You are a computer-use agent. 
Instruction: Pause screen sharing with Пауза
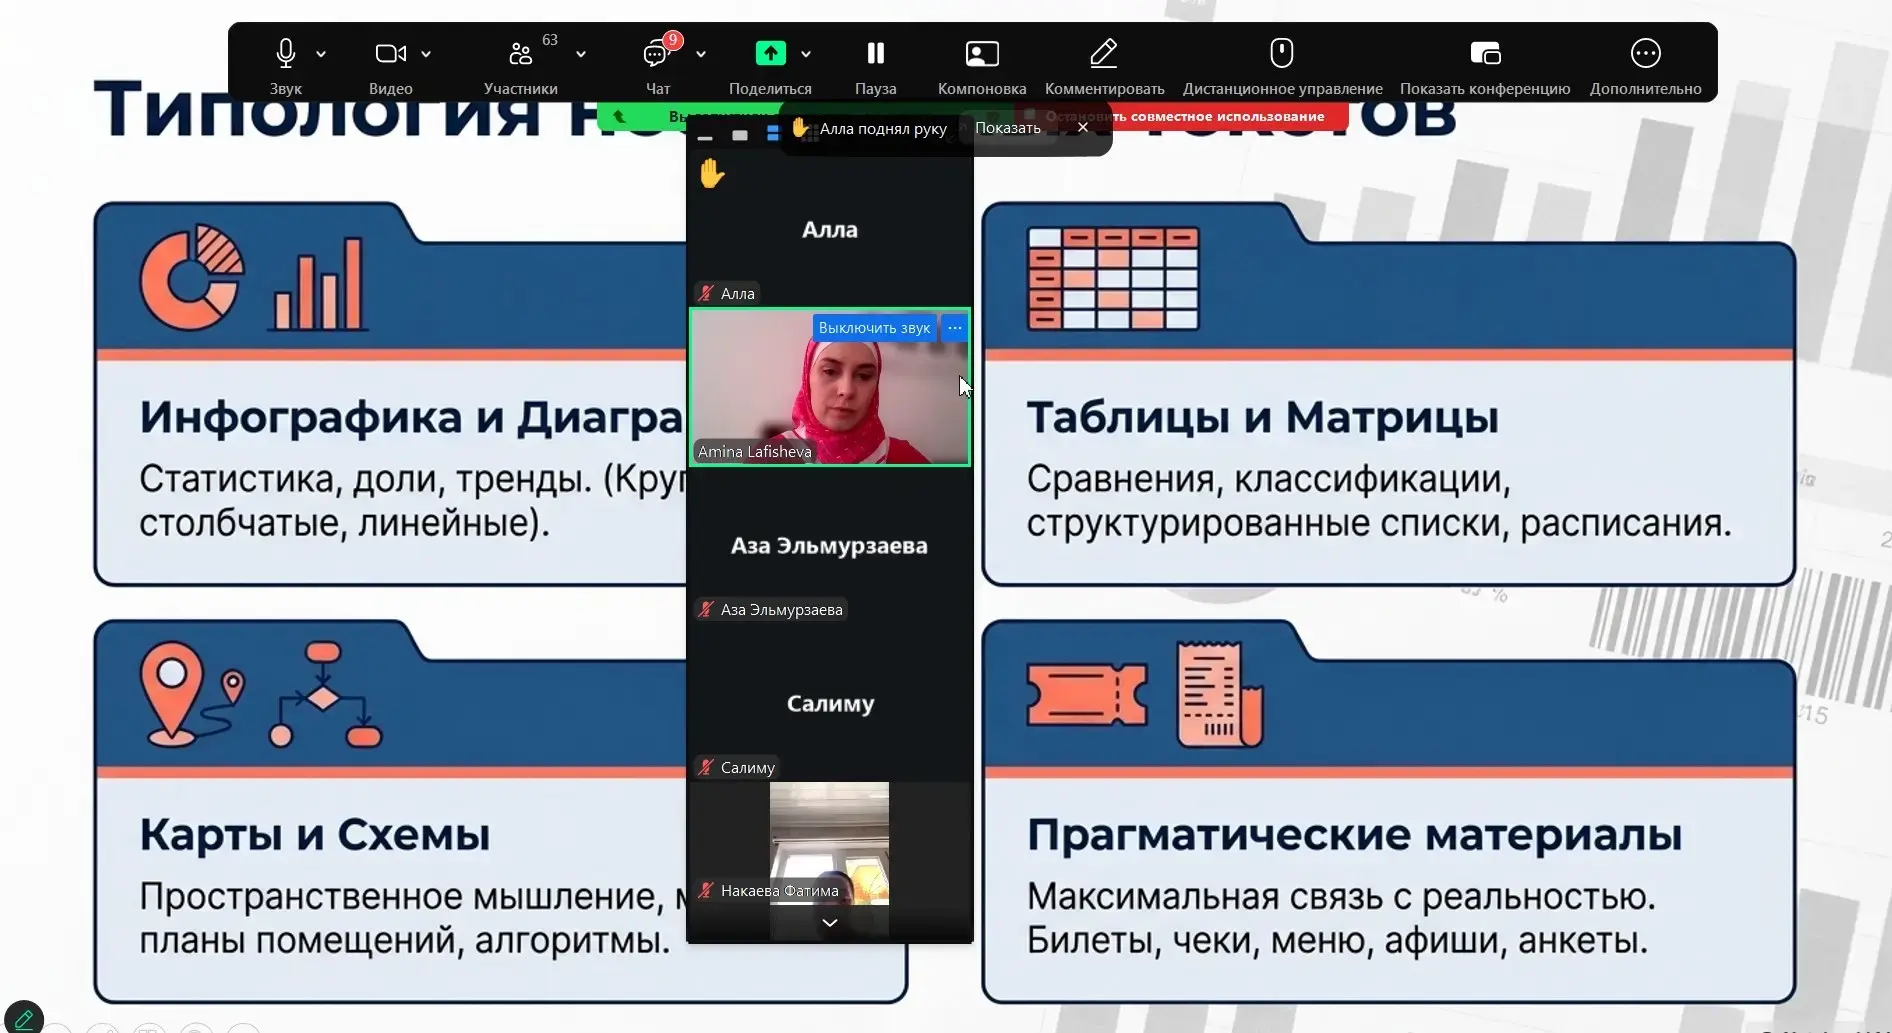pyautogui.click(x=875, y=54)
